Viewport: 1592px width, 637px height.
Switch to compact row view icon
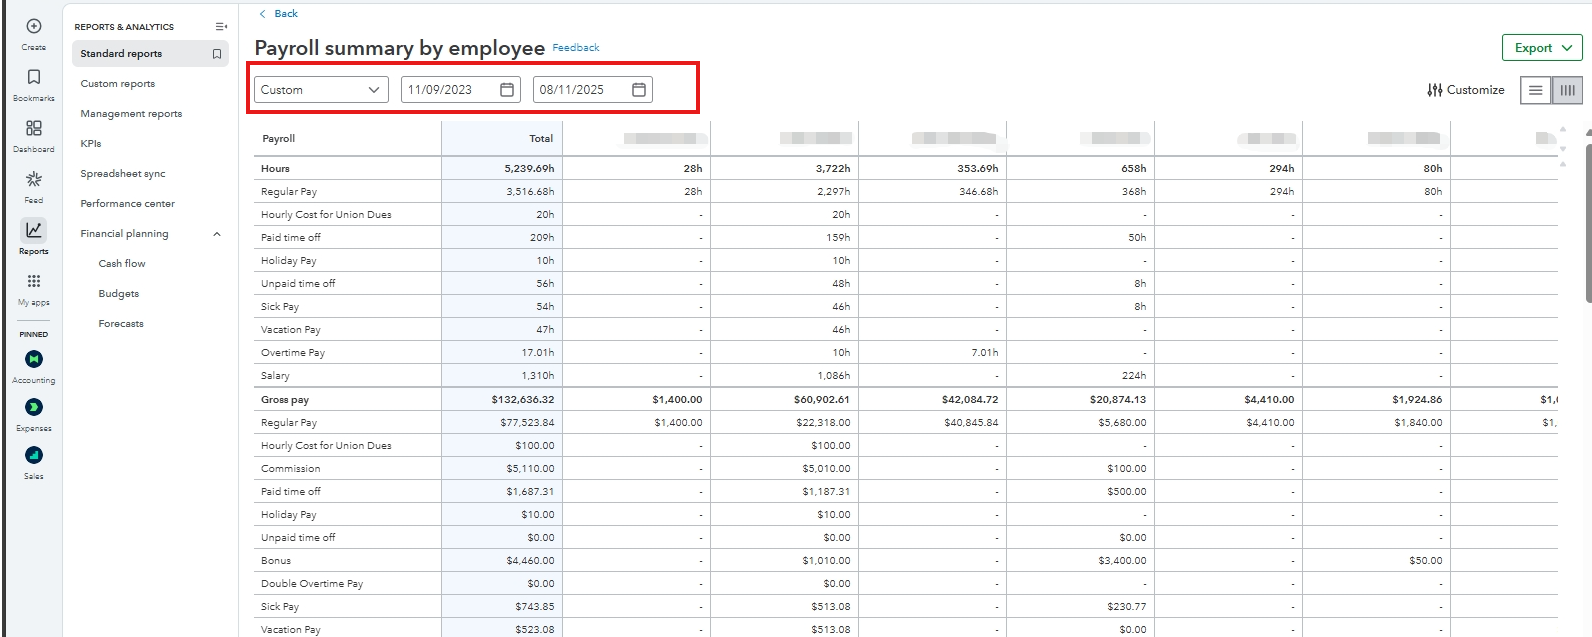tap(1536, 90)
